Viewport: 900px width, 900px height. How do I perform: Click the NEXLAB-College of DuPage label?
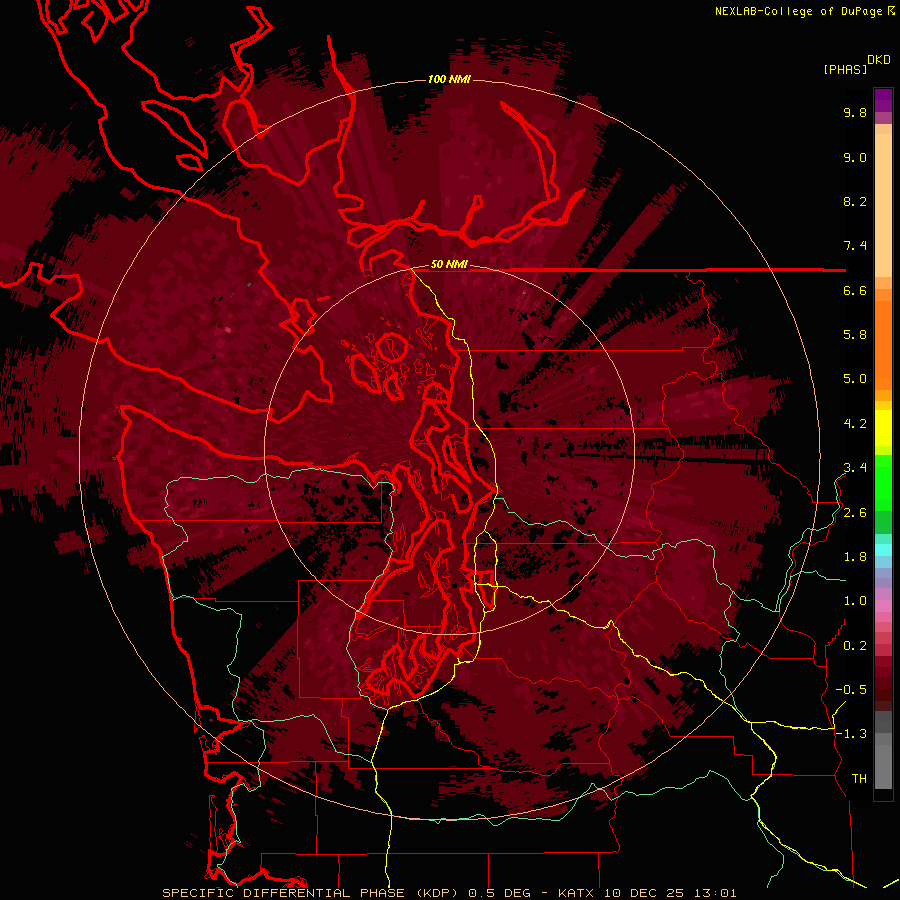(801, 11)
